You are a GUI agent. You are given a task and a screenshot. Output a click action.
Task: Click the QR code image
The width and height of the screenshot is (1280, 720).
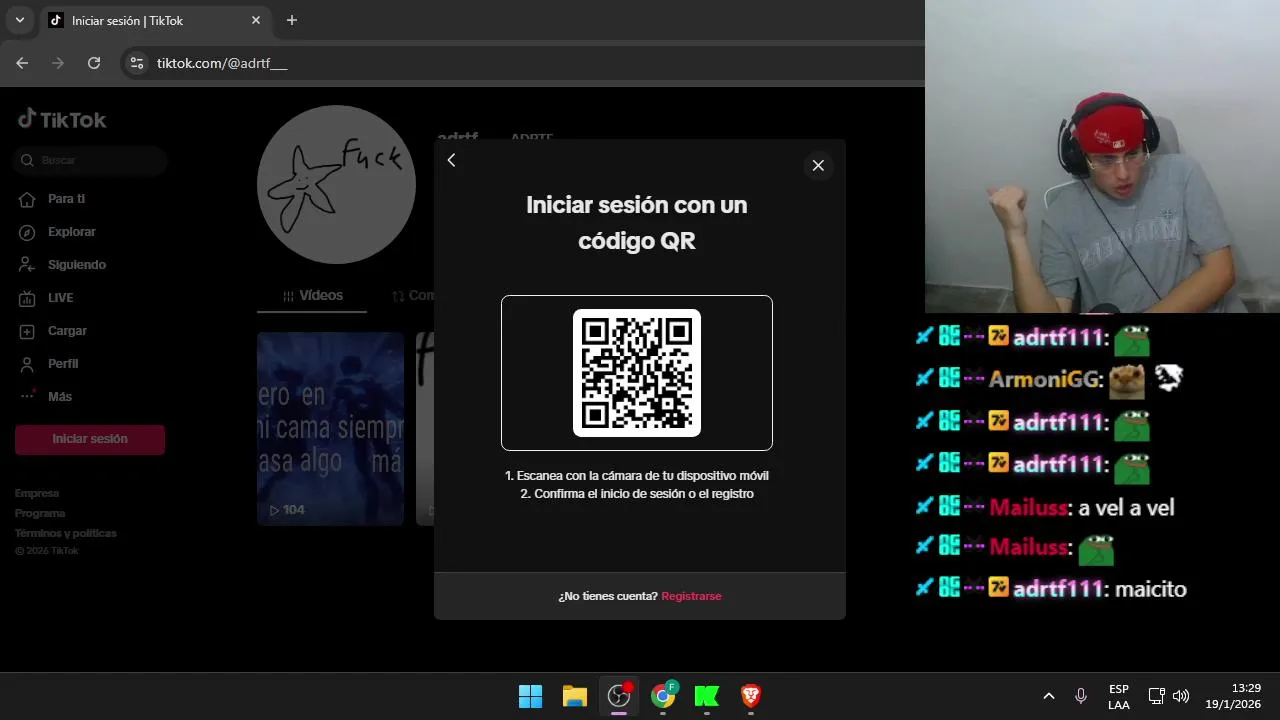(x=637, y=373)
